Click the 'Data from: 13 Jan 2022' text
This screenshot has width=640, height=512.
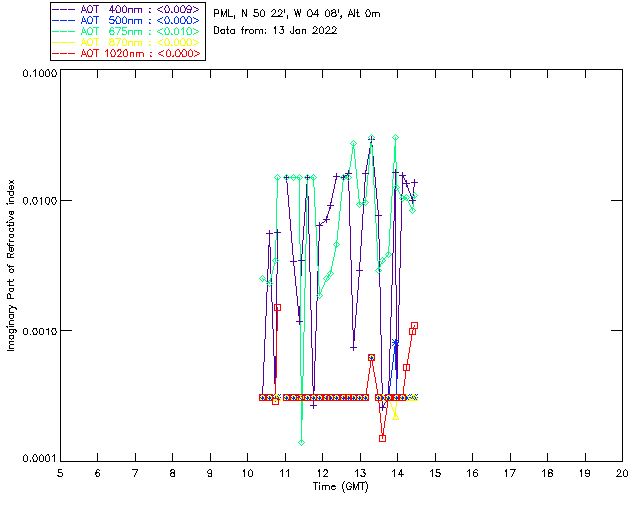(275, 30)
